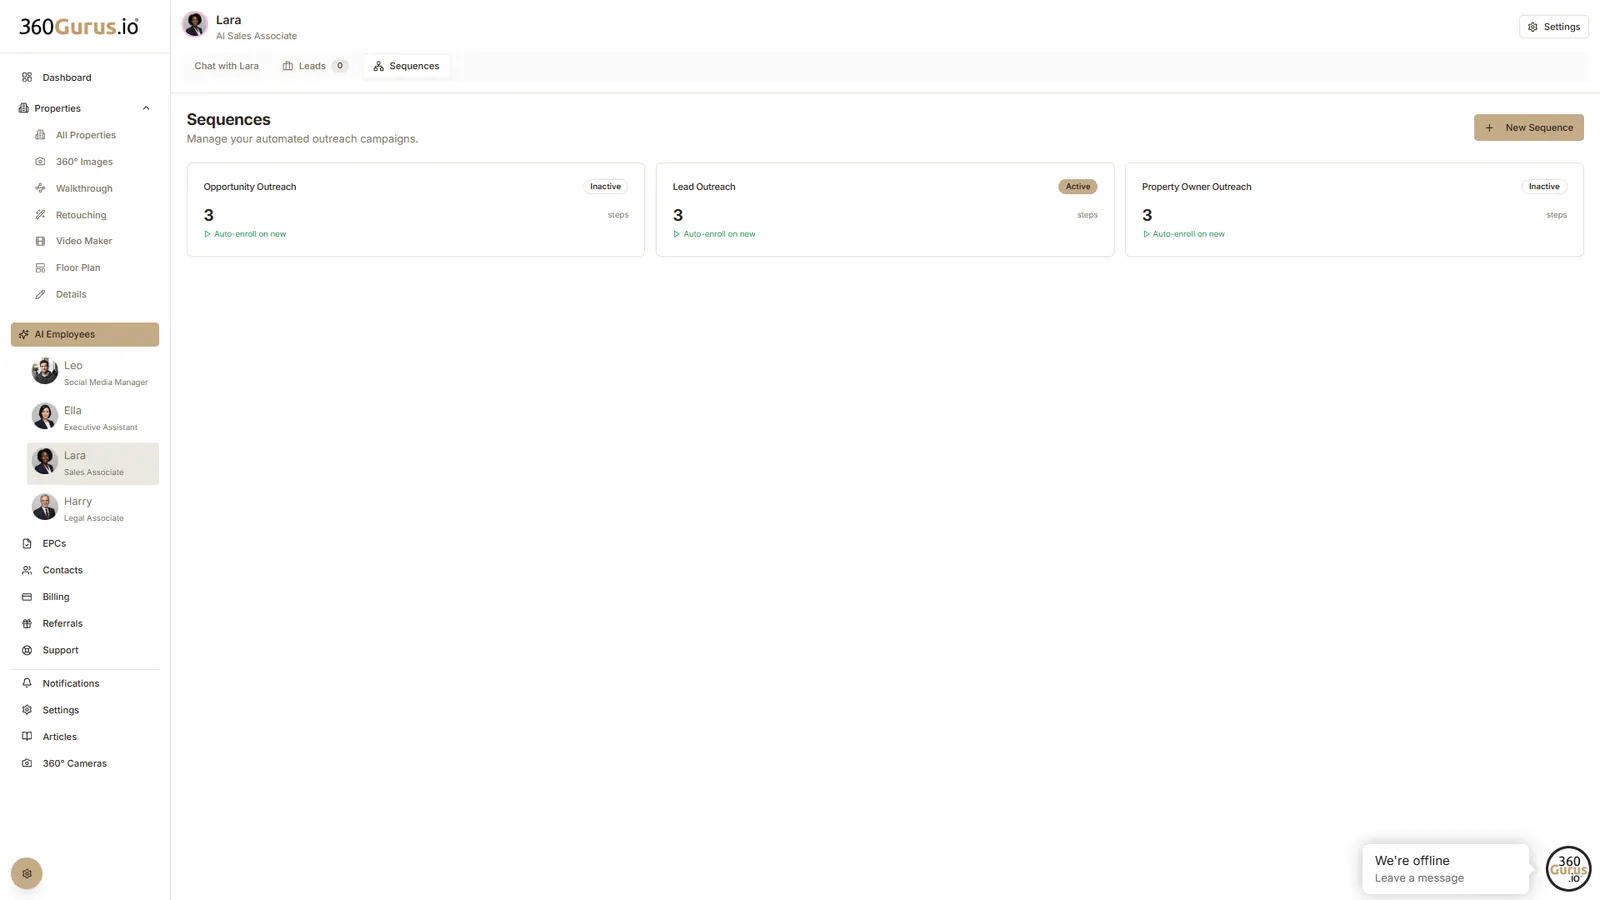This screenshot has width=1600, height=900.
Task: Click Lara's avatar in the header
Action: [x=195, y=24]
